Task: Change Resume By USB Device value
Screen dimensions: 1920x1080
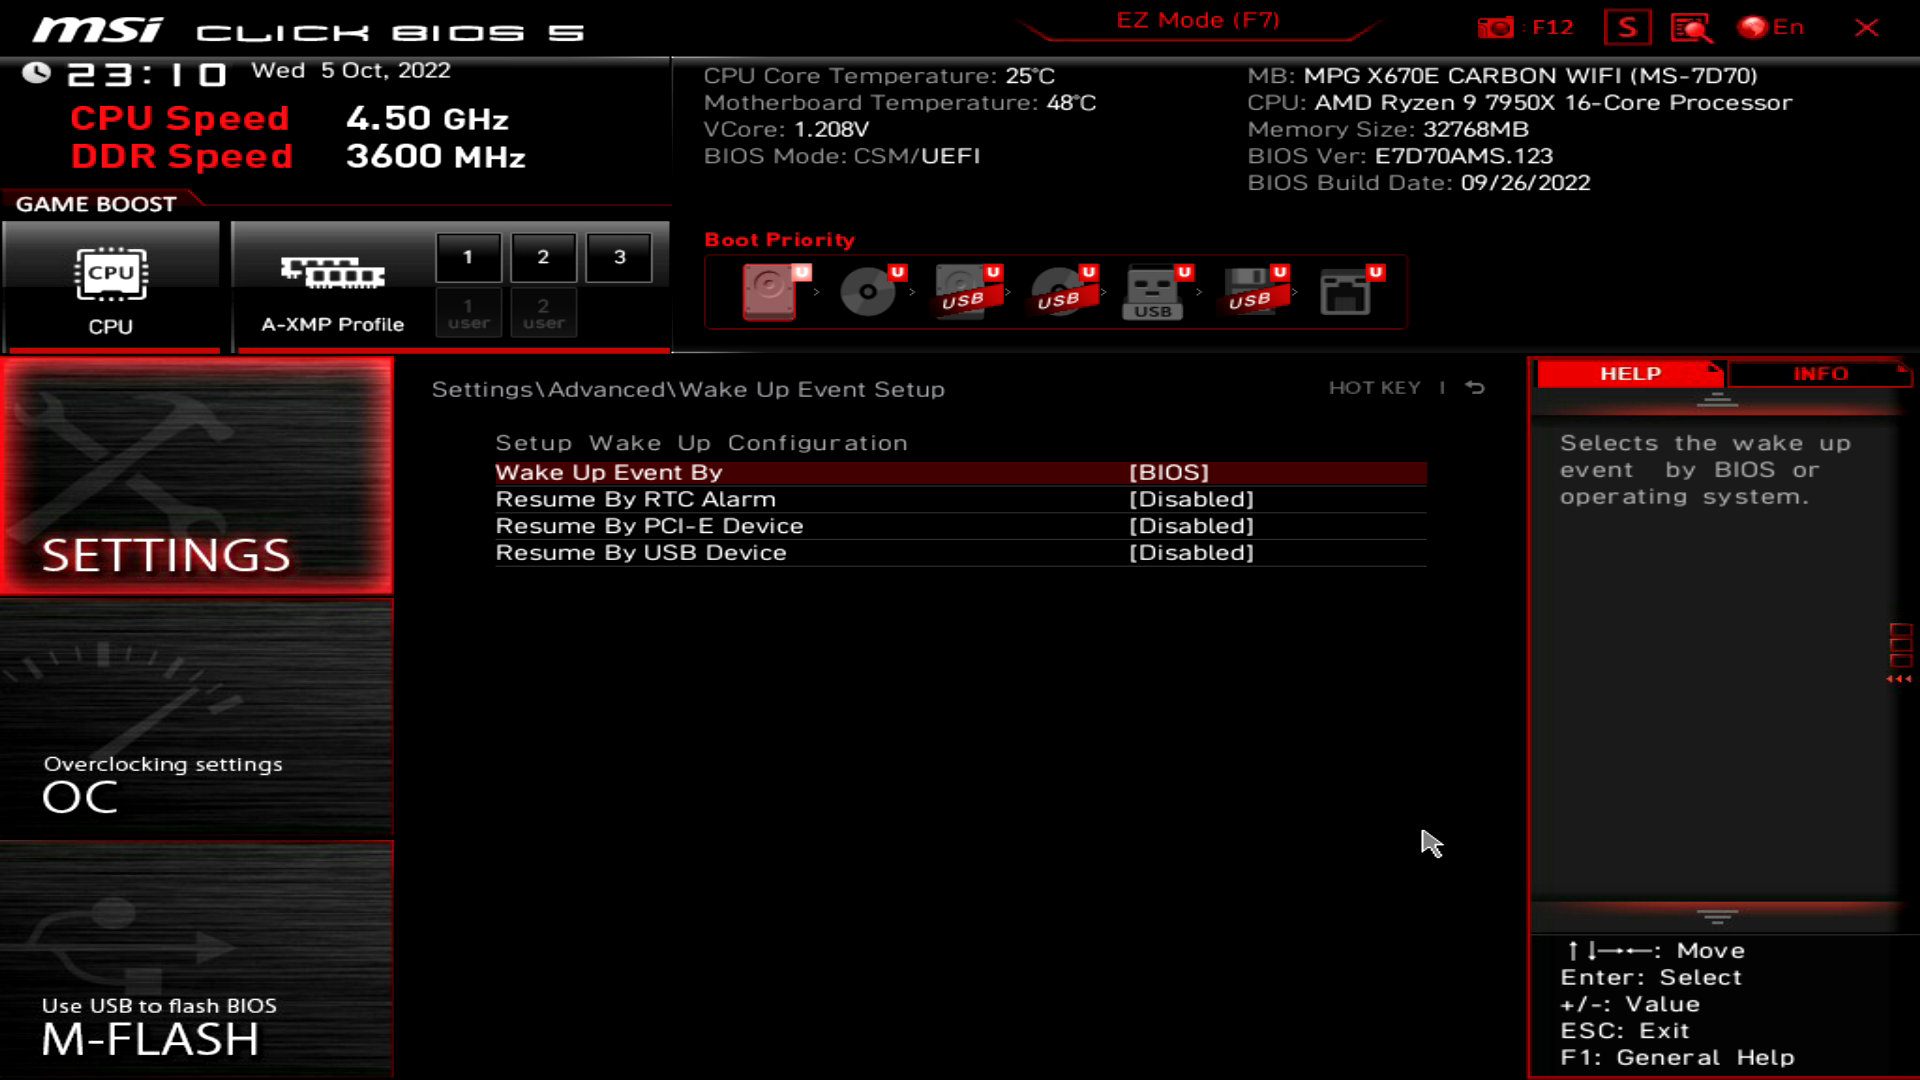Action: [x=1190, y=553]
